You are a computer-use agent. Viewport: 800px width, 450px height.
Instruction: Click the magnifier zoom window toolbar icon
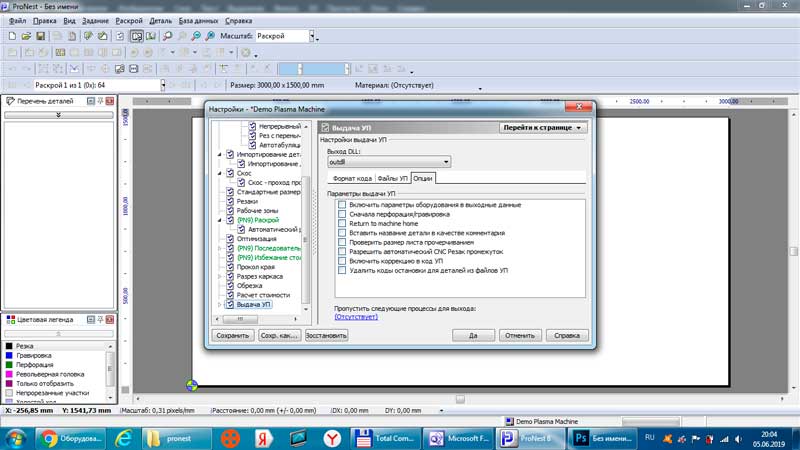(x=168, y=36)
